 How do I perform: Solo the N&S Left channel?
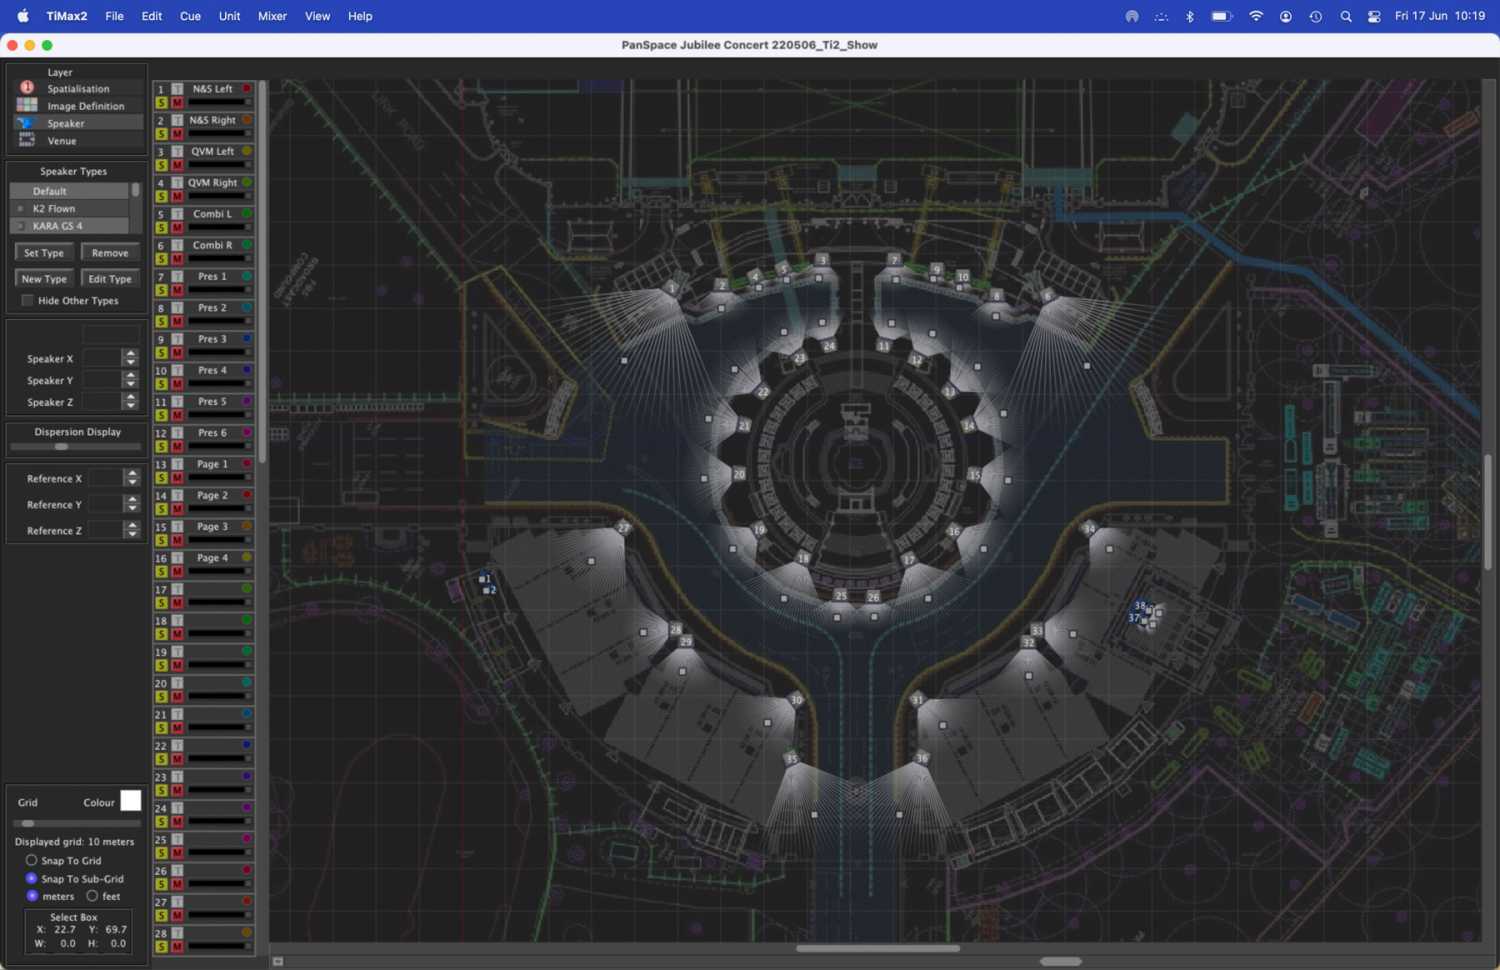162,103
